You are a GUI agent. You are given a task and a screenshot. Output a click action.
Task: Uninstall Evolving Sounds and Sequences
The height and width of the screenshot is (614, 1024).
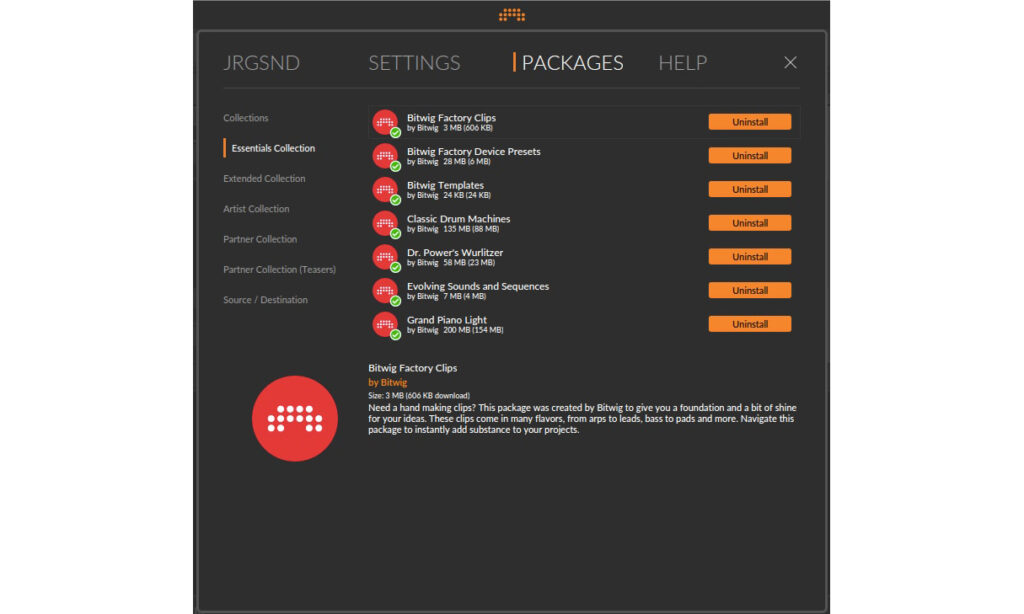coord(750,290)
